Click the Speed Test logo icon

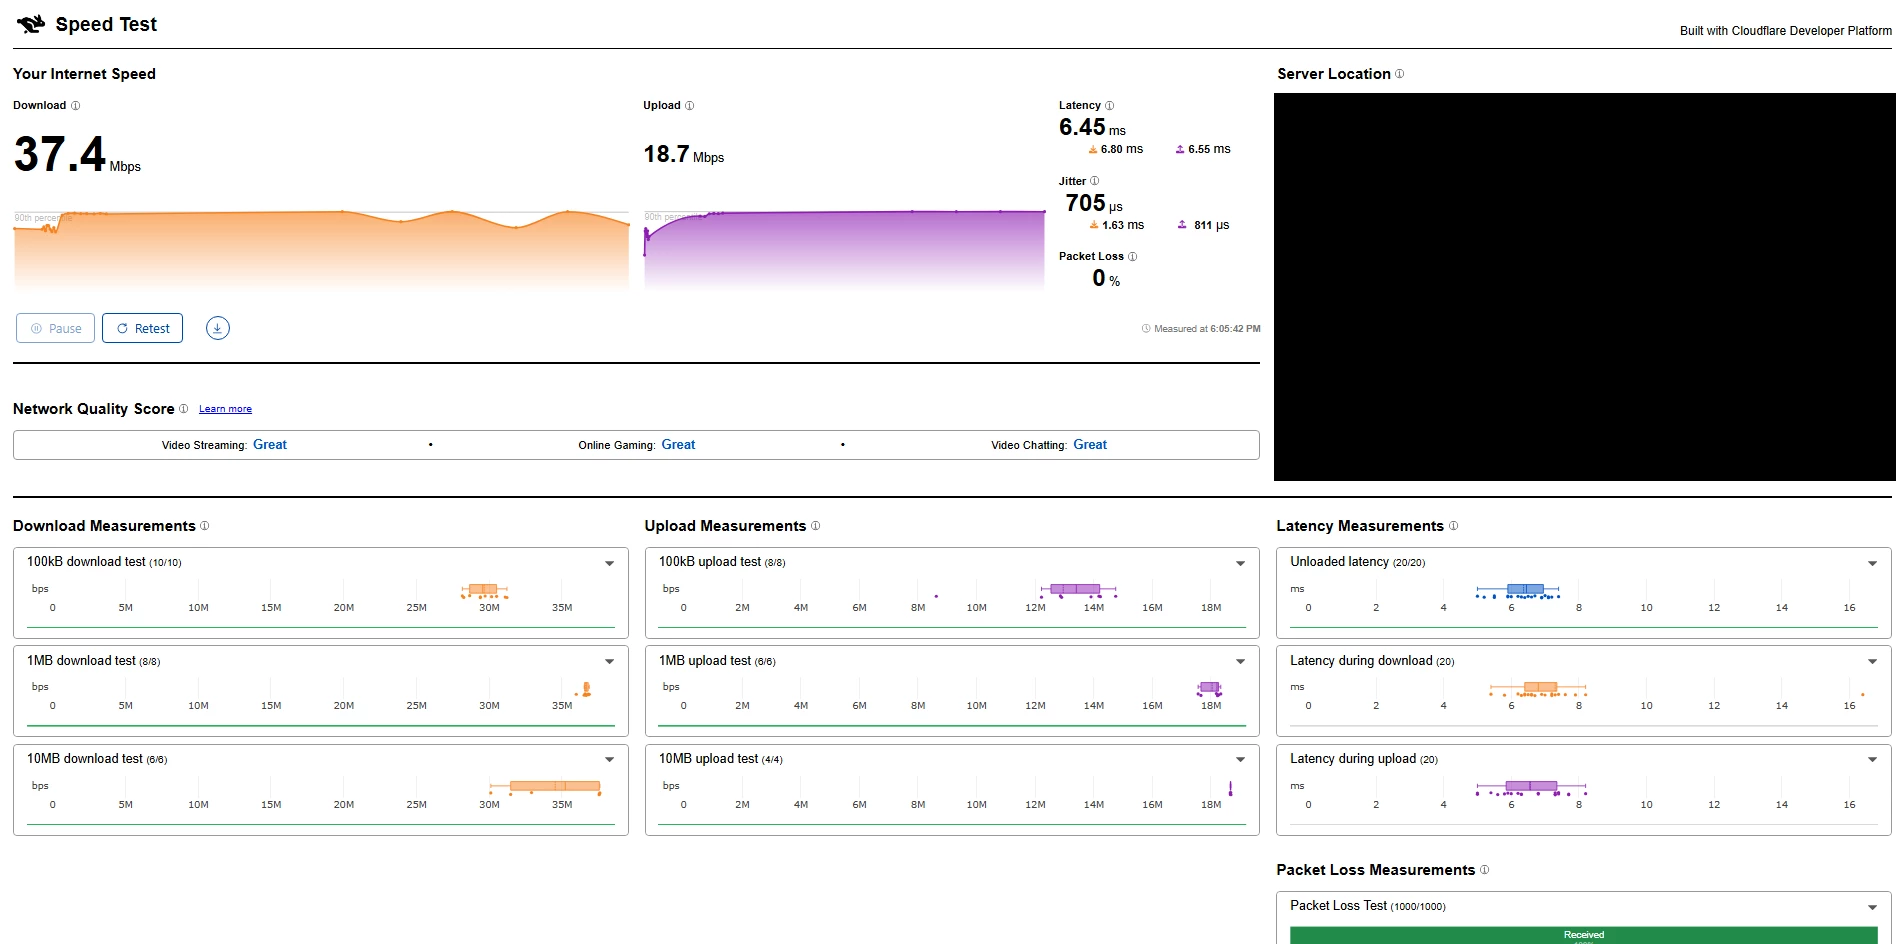[x=31, y=24]
